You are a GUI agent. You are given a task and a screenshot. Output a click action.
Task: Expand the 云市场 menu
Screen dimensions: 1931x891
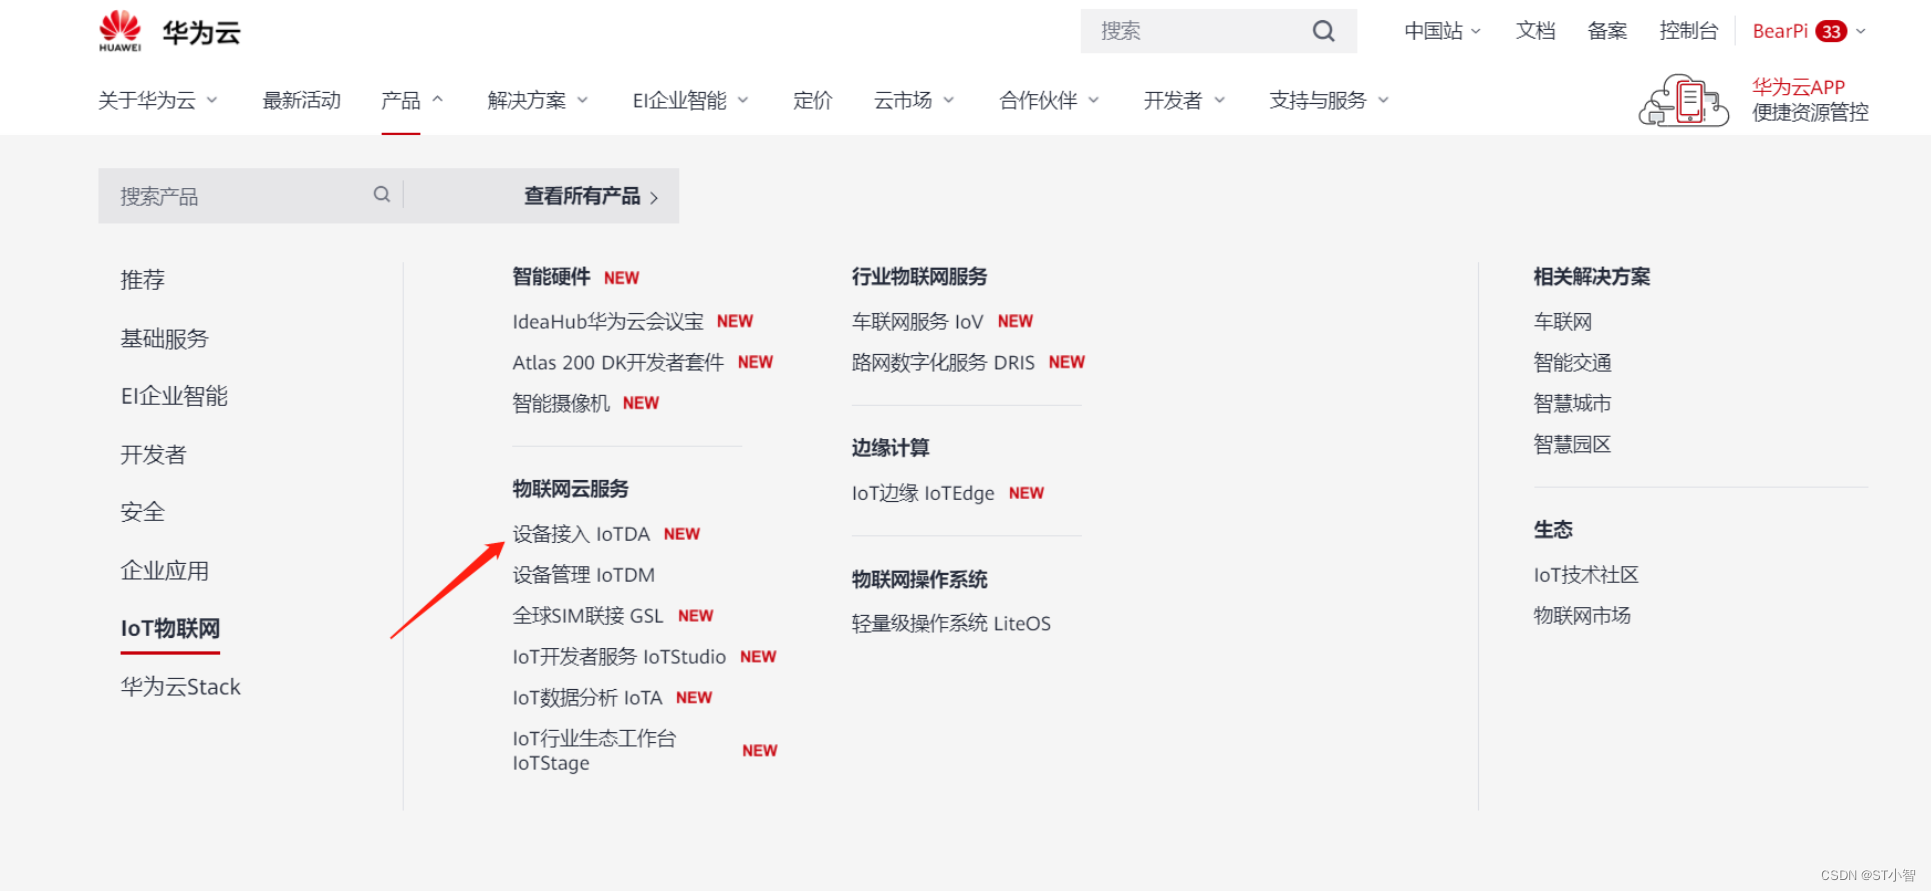point(915,100)
